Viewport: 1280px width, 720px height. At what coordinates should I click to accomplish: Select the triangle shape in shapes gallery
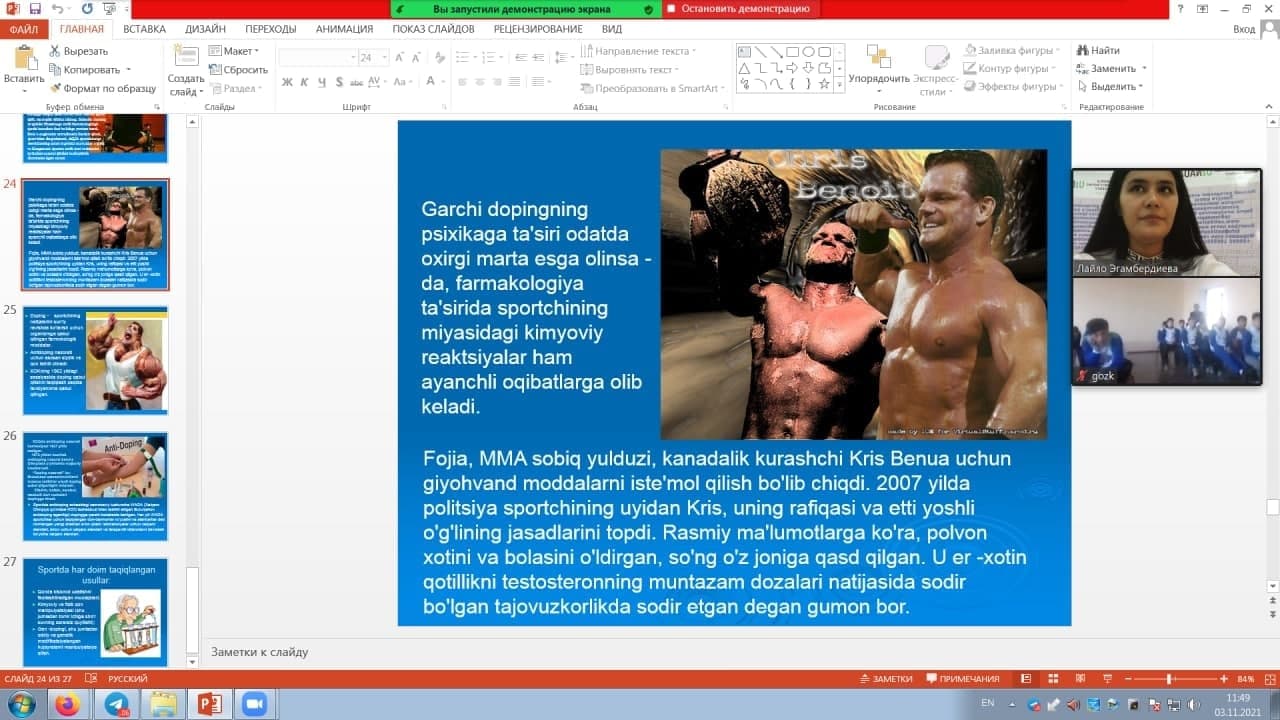pos(744,68)
